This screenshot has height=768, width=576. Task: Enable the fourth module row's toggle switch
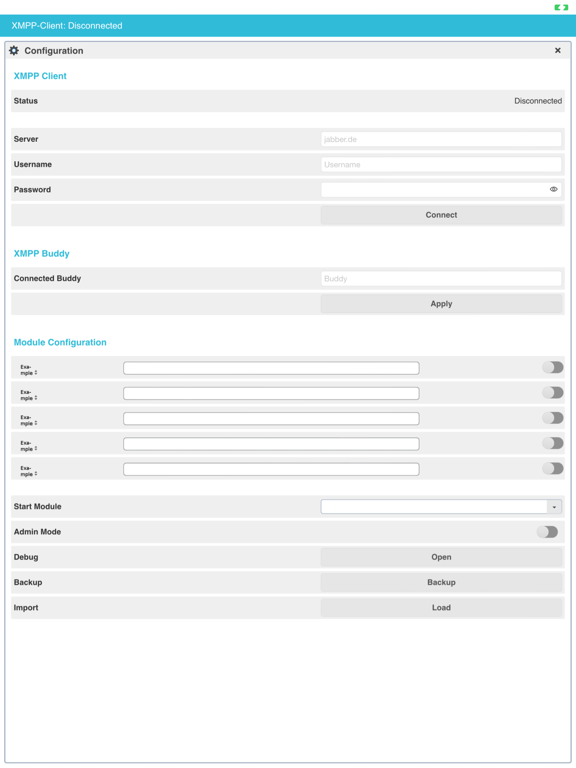tap(552, 443)
